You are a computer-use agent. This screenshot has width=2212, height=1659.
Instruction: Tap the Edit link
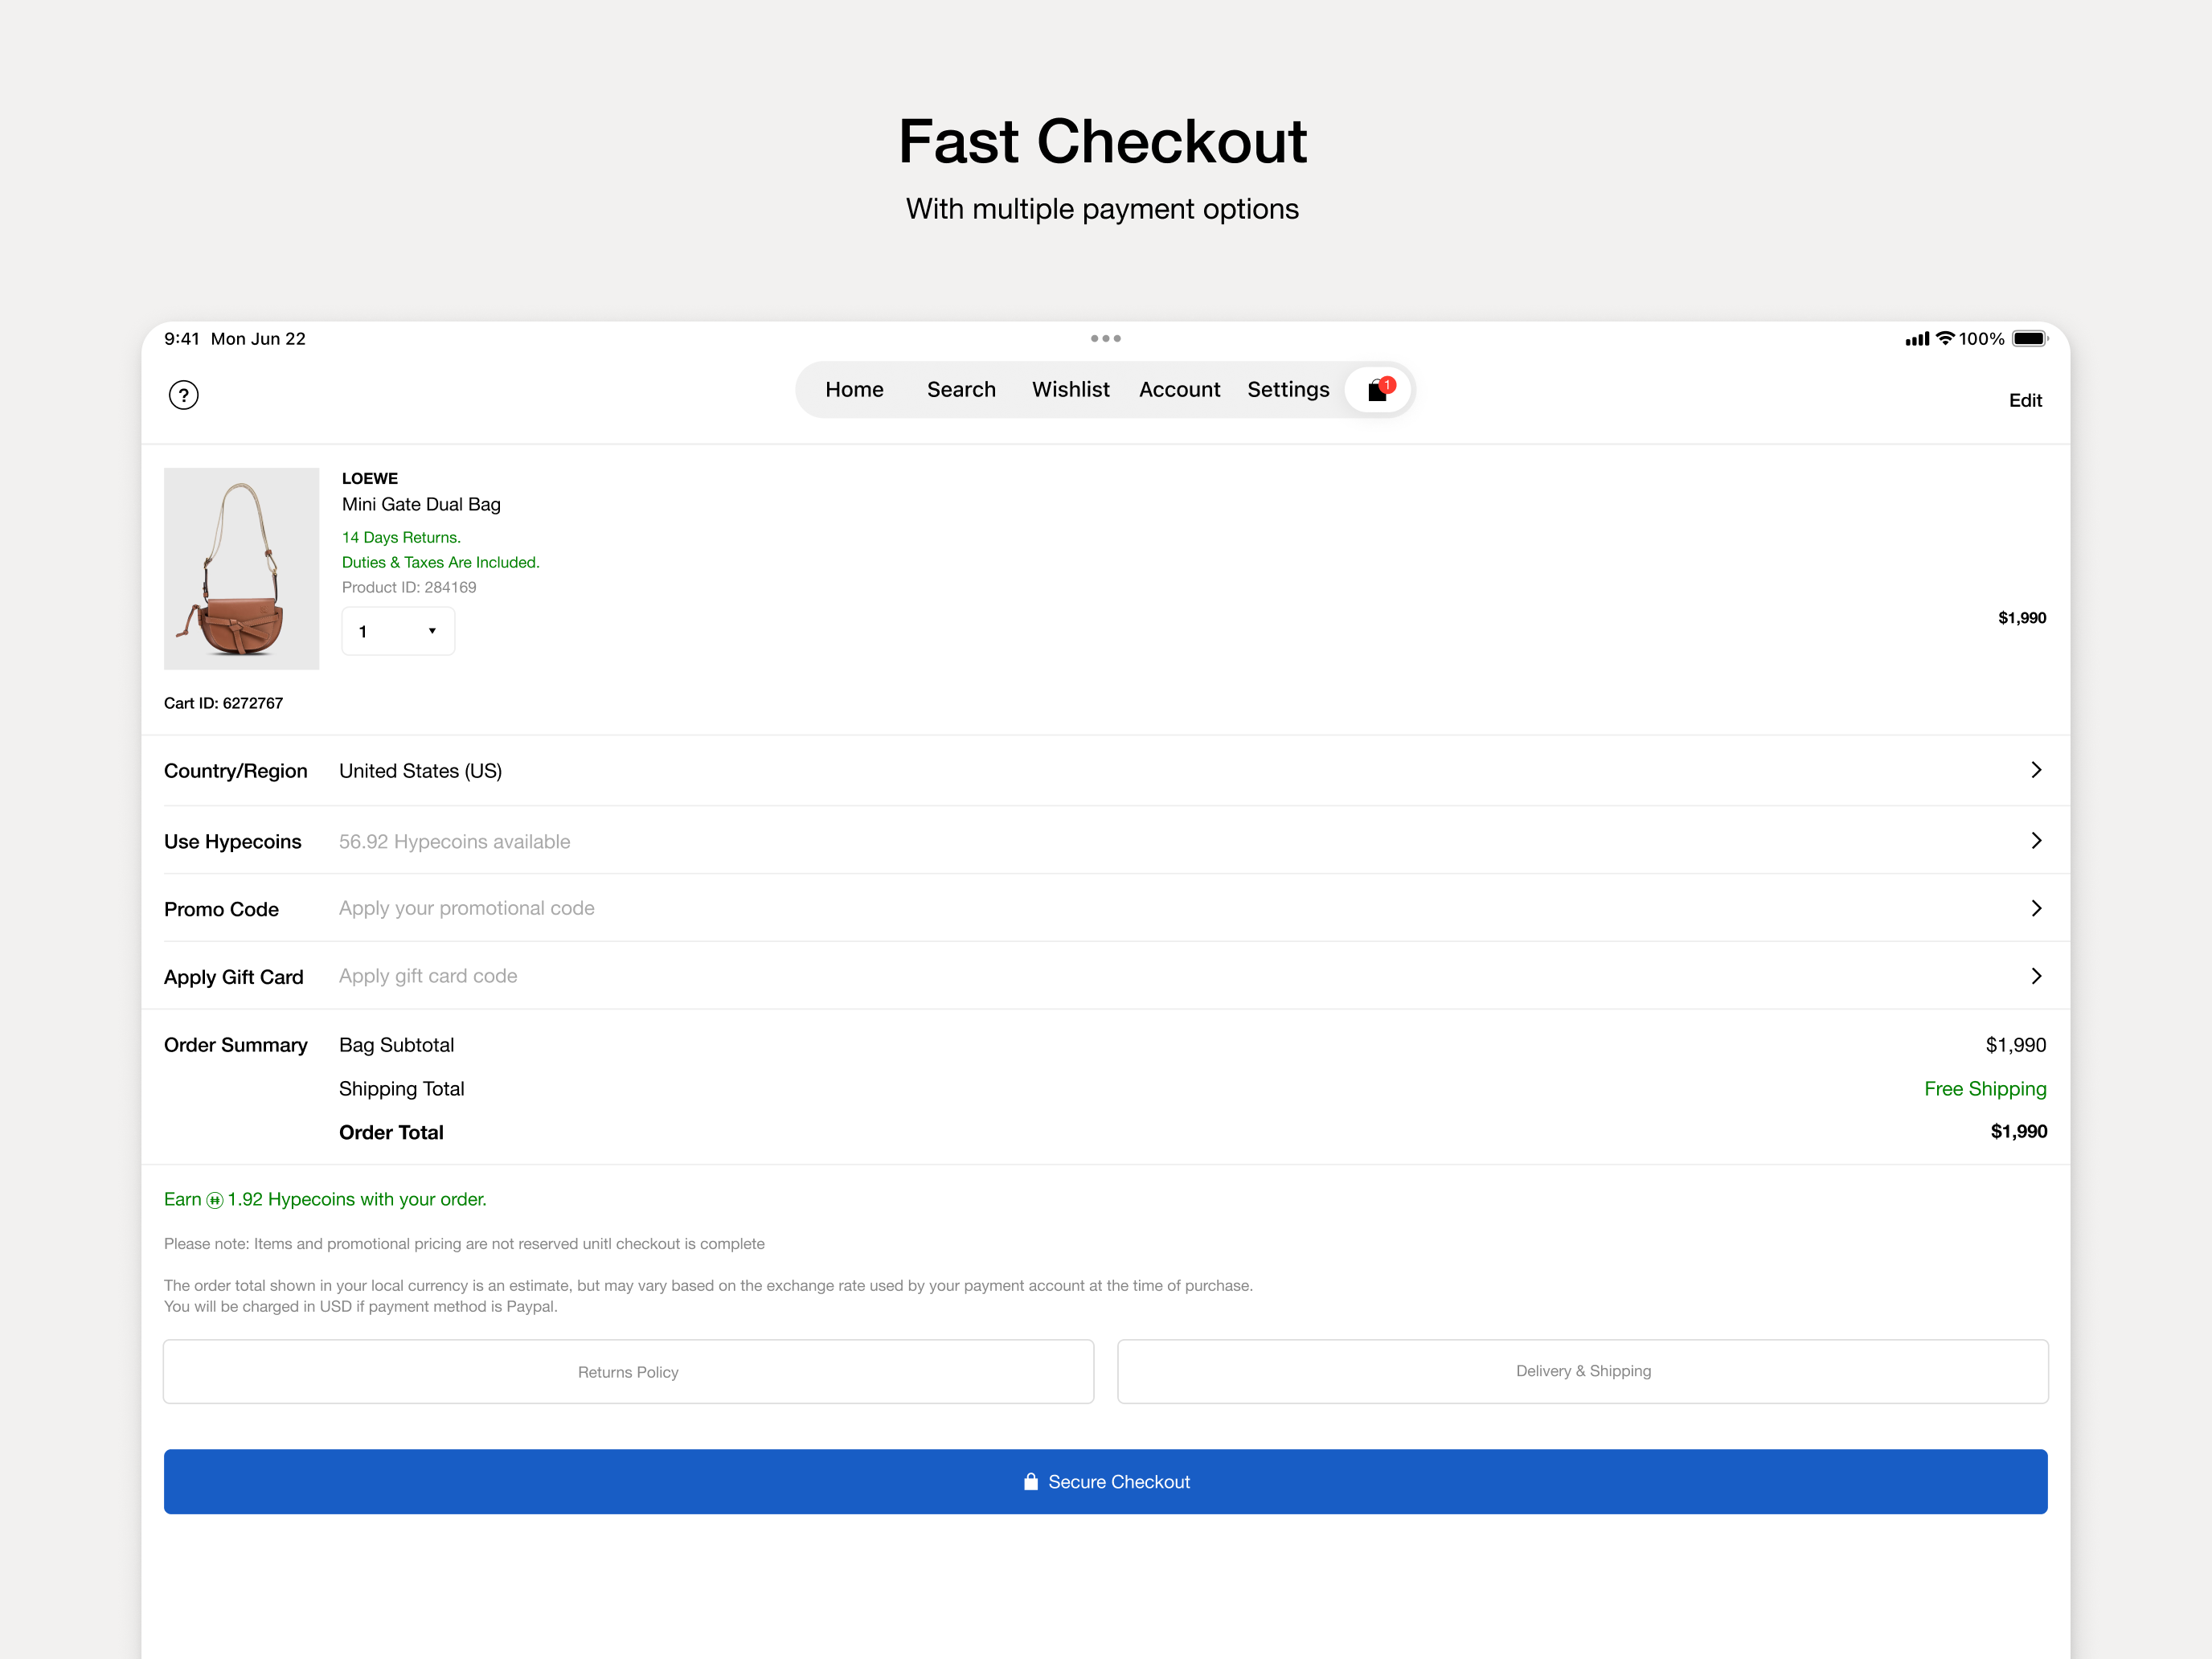[2025, 401]
